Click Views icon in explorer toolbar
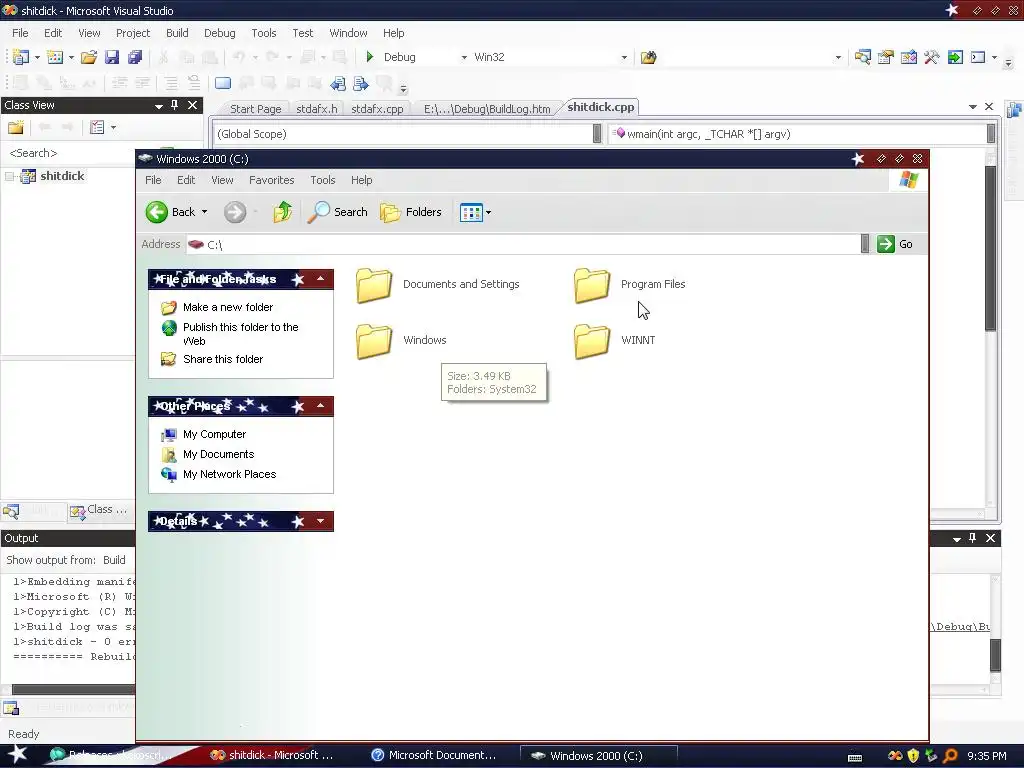Screen dimensions: 1024x768 tap(471, 212)
